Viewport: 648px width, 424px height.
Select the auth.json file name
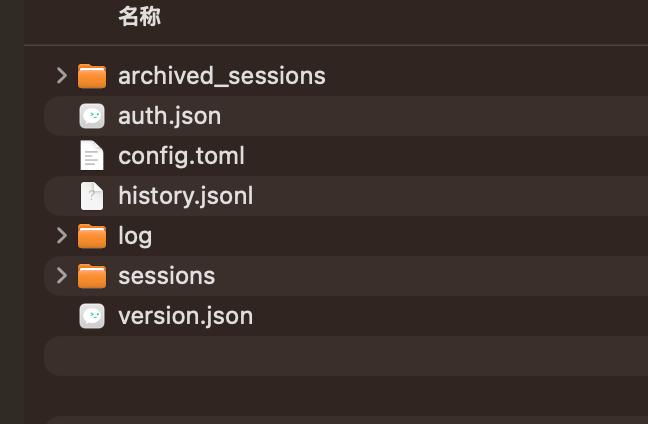click(x=169, y=116)
